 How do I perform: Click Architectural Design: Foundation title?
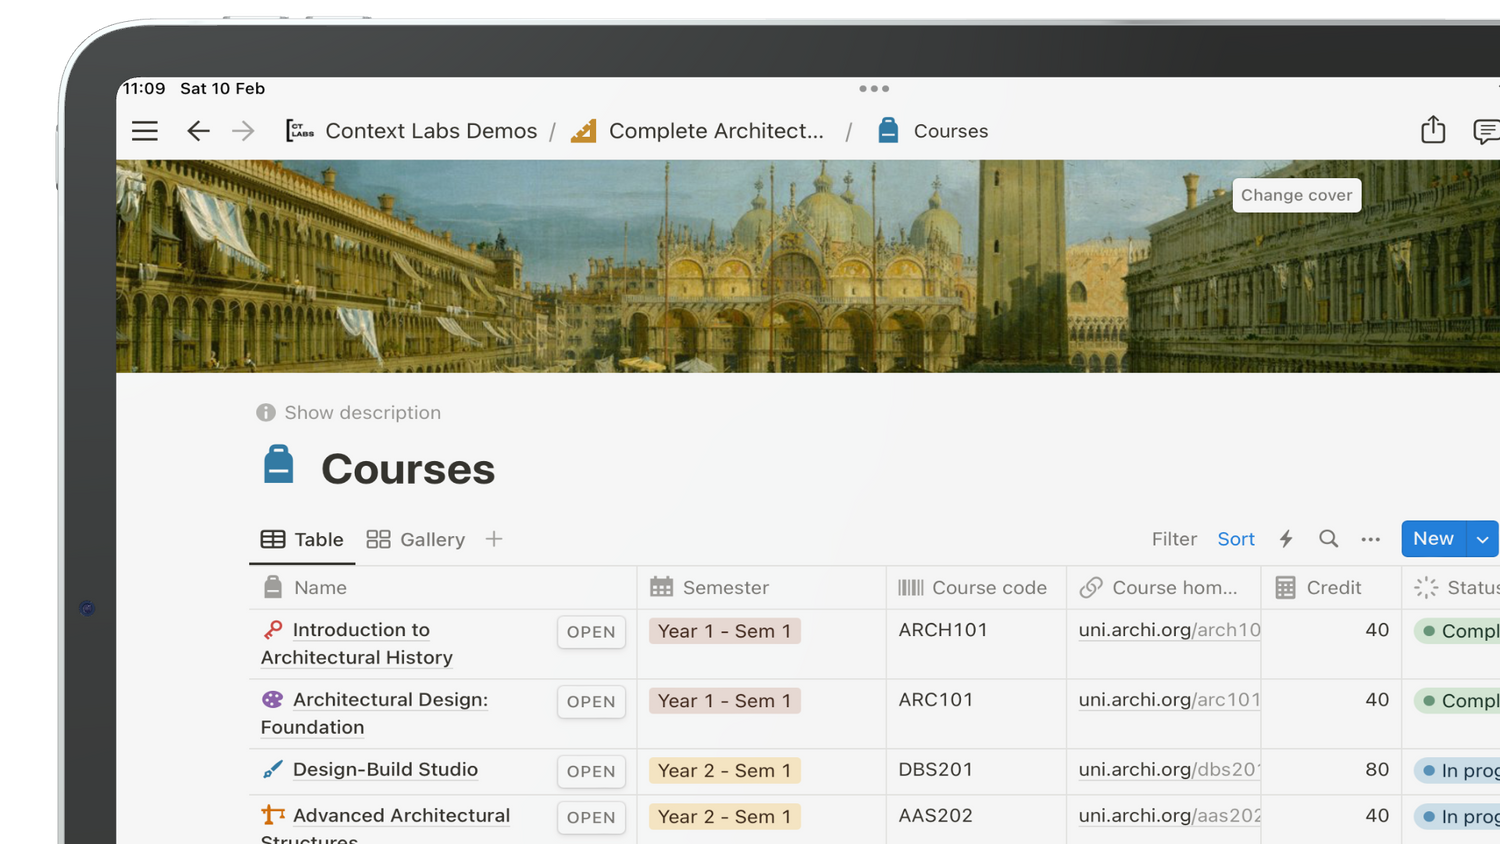pyautogui.click(x=375, y=714)
